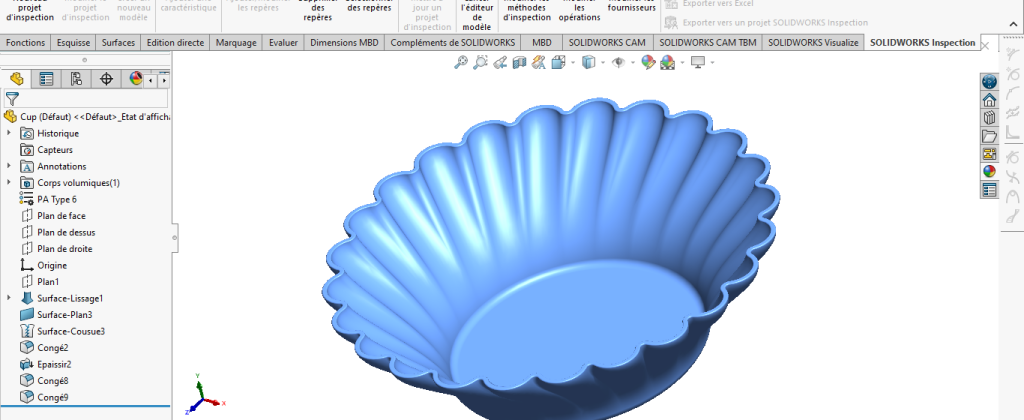Switch to ConfigurationManager tab
Screen dimensions: 1024x420
click(76, 79)
